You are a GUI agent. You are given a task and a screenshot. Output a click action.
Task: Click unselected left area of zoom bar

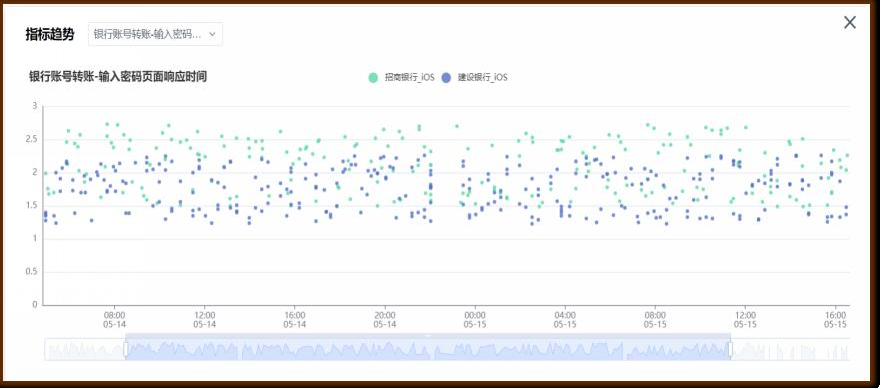[x=84, y=349]
